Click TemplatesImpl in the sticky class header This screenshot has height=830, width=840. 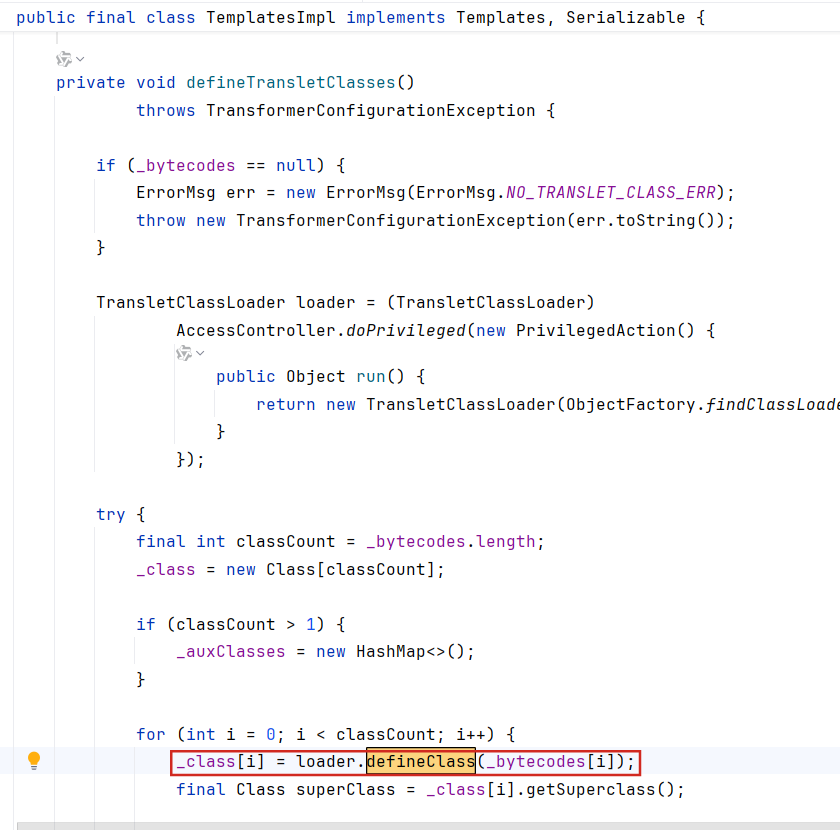point(271,18)
